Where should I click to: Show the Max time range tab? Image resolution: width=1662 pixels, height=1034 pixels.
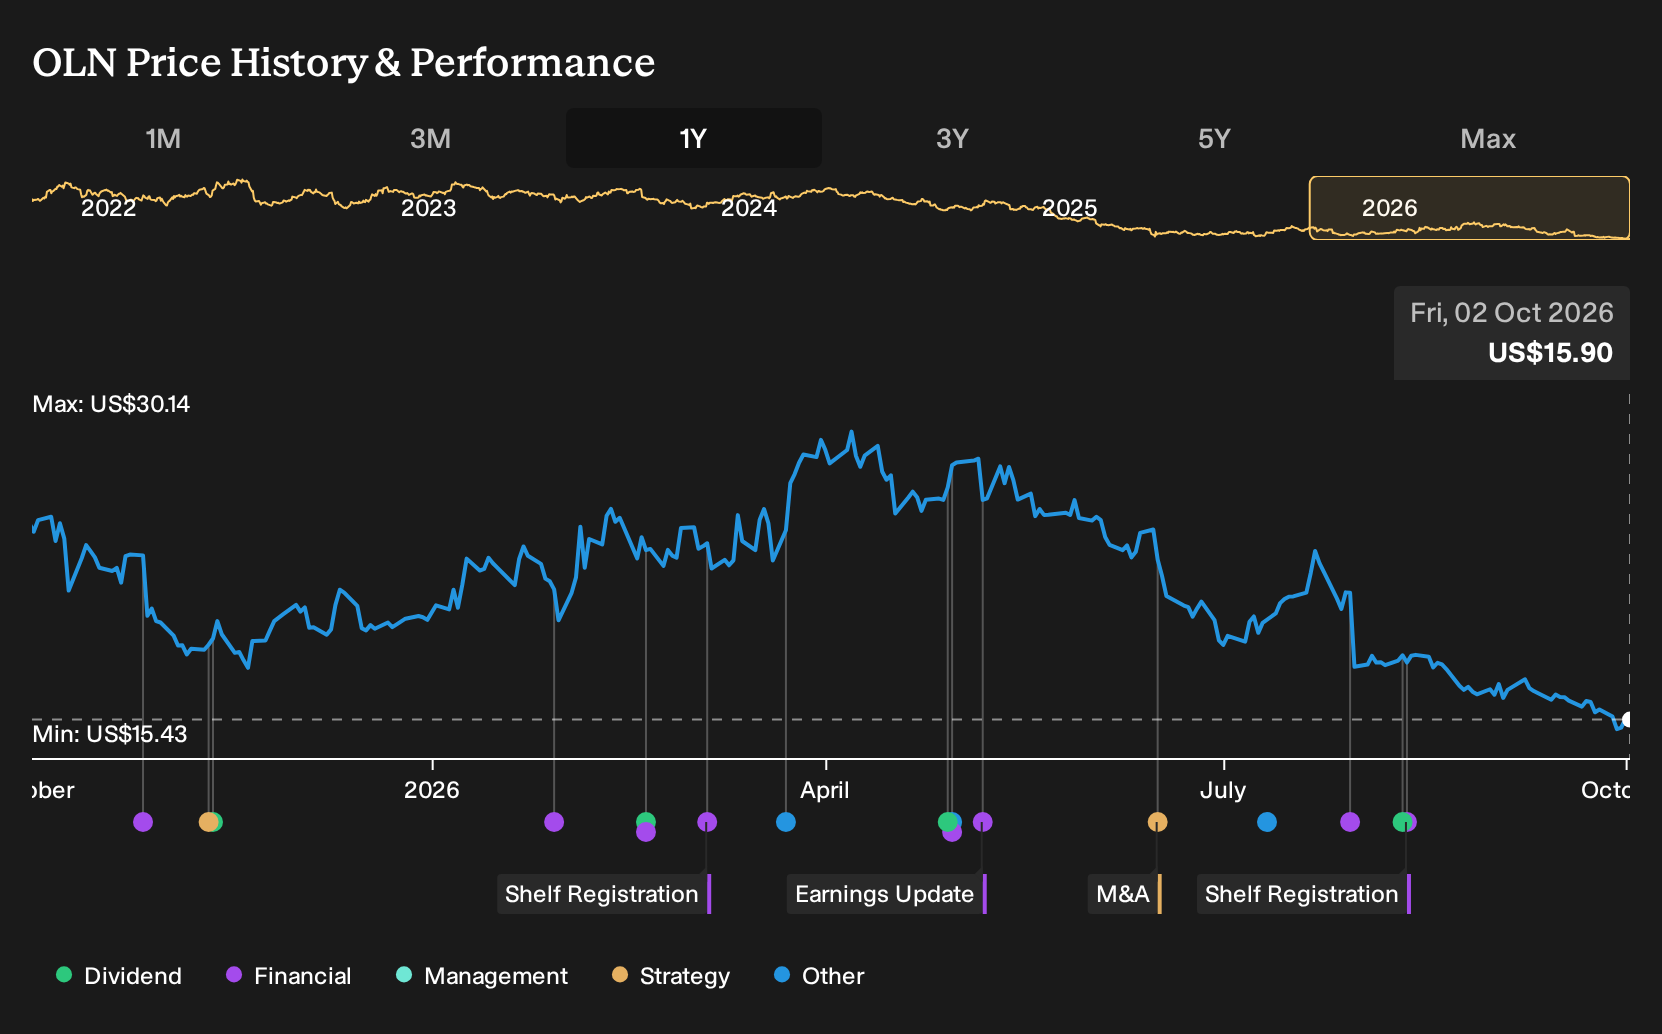click(x=1488, y=139)
